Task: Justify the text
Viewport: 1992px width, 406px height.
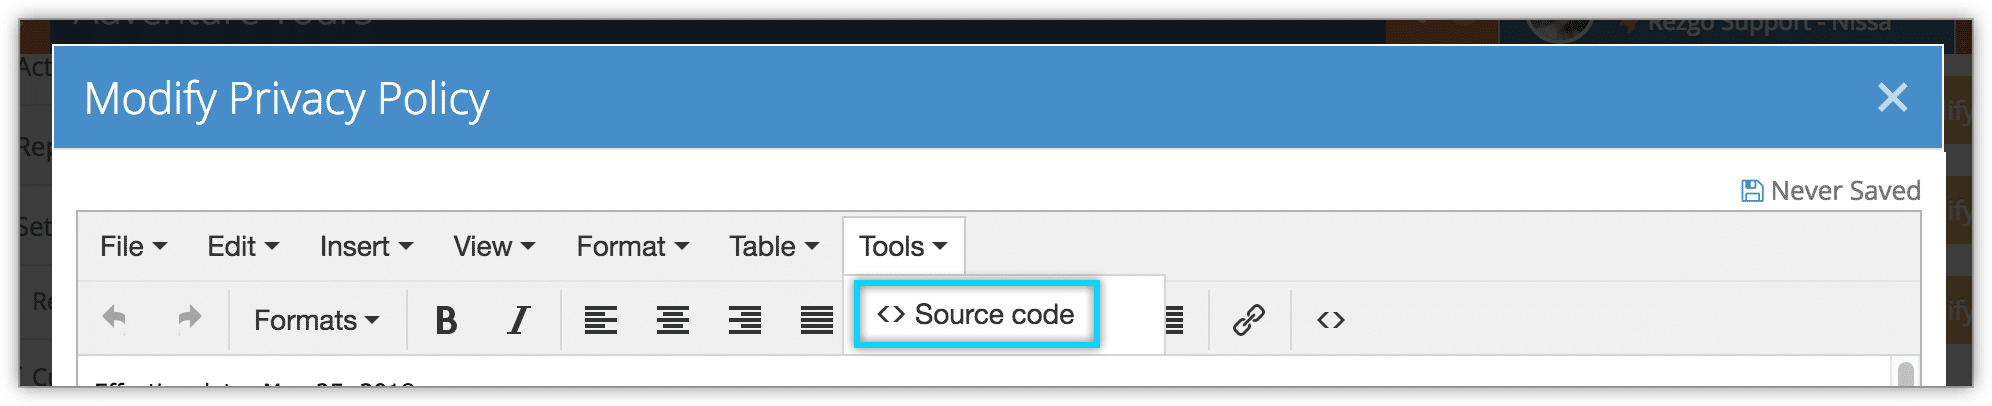Action: [817, 320]
